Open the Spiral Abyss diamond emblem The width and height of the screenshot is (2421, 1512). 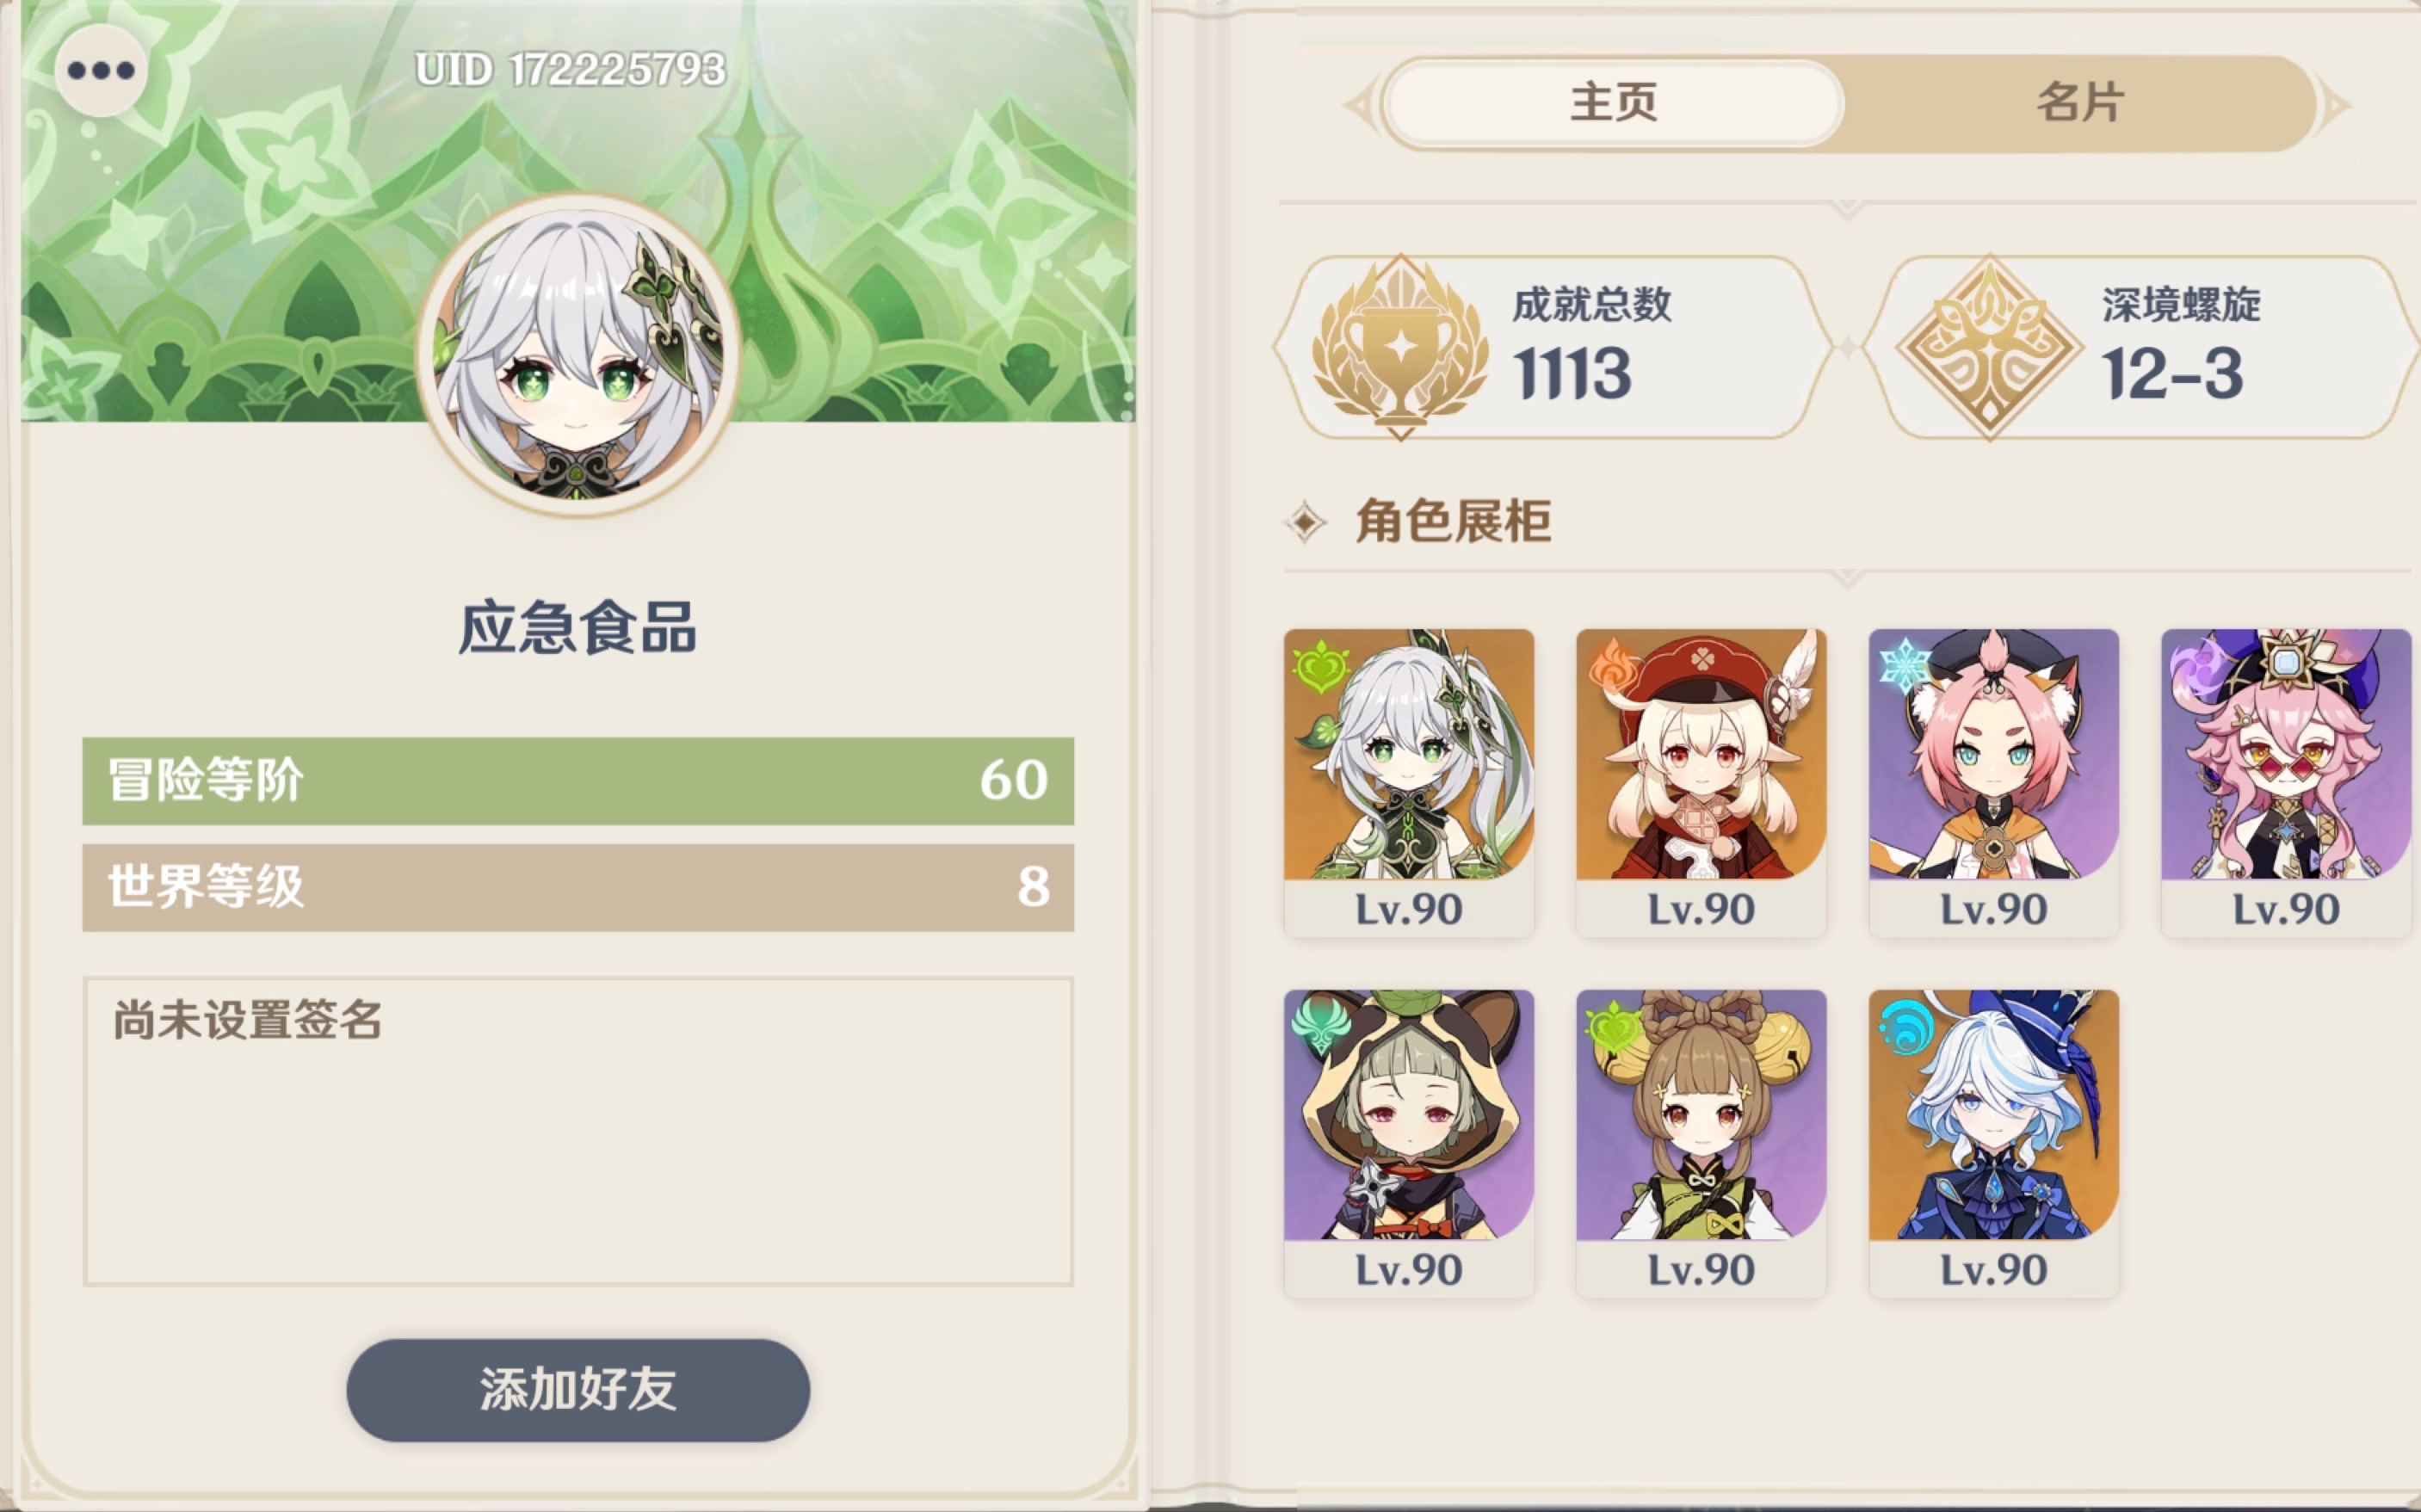tap(1989, 347)
